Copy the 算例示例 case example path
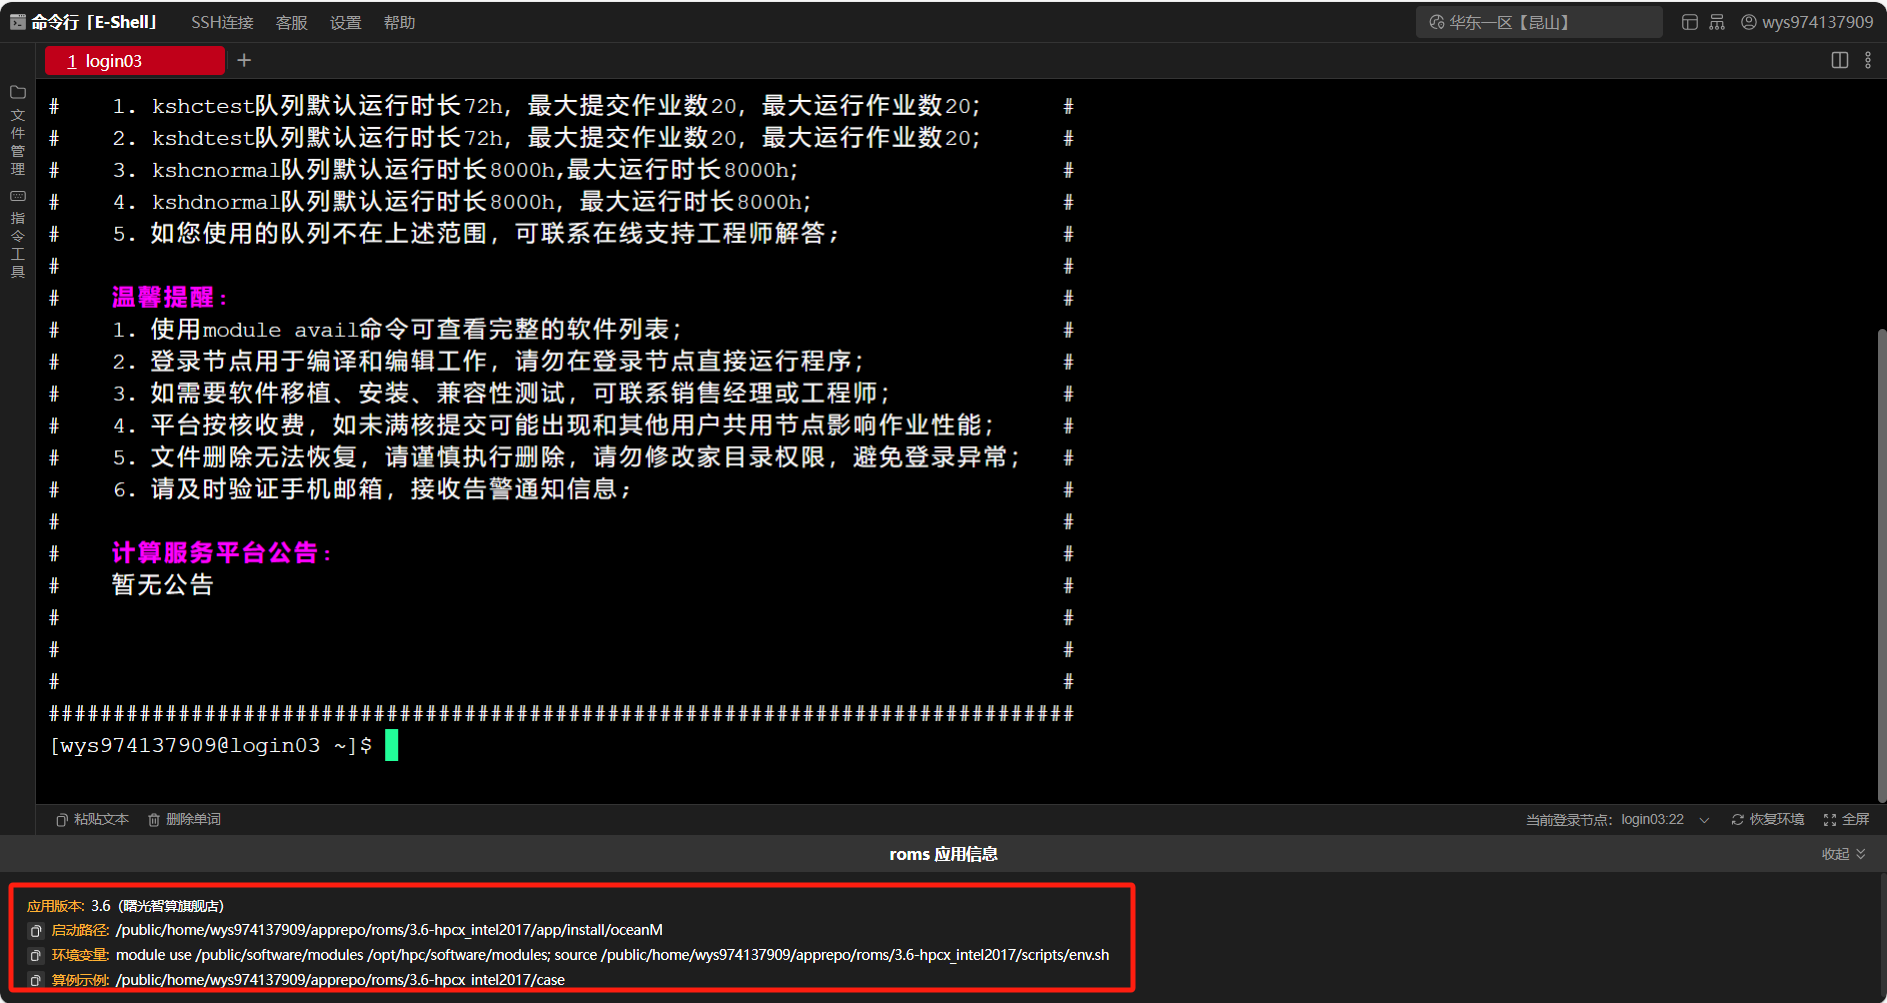The height and width of the screenshot is (1003, 1887). [x=36, y=981]
